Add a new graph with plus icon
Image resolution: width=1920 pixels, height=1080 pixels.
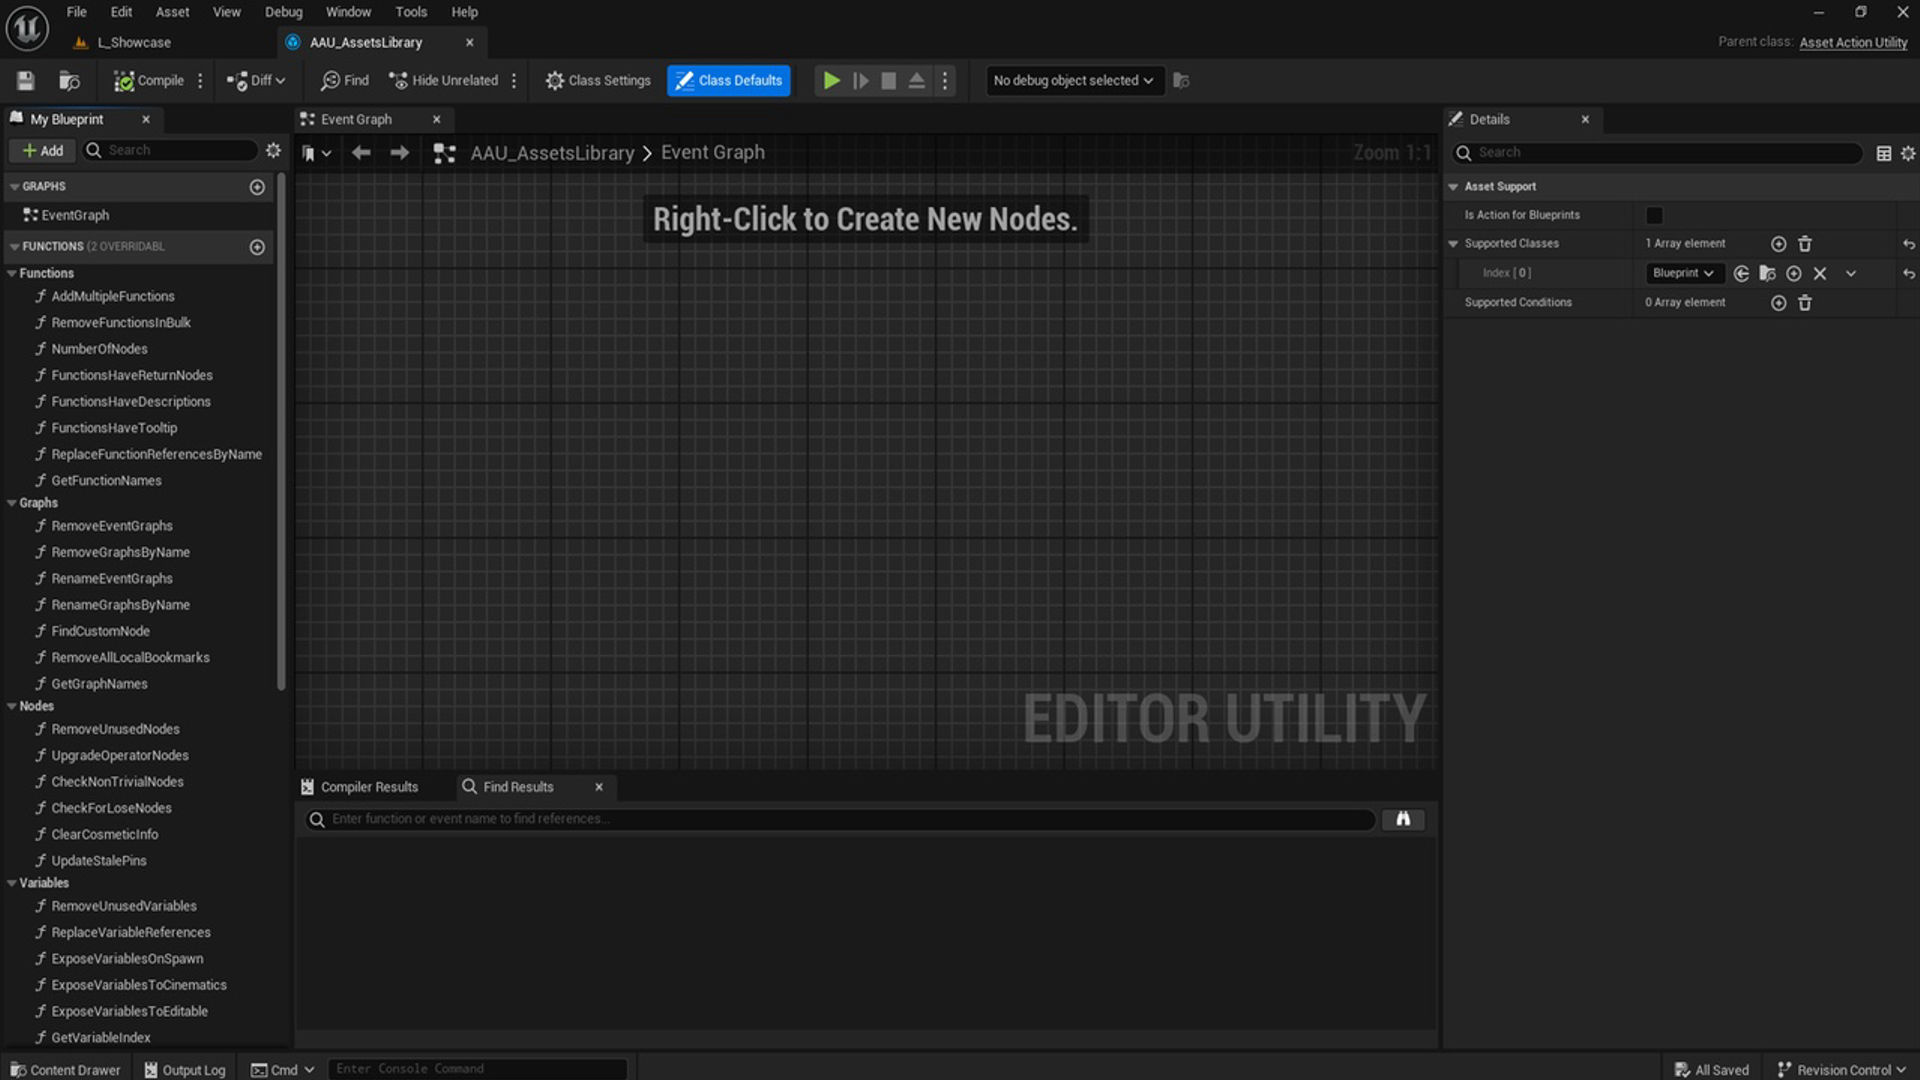pos(257,187)
